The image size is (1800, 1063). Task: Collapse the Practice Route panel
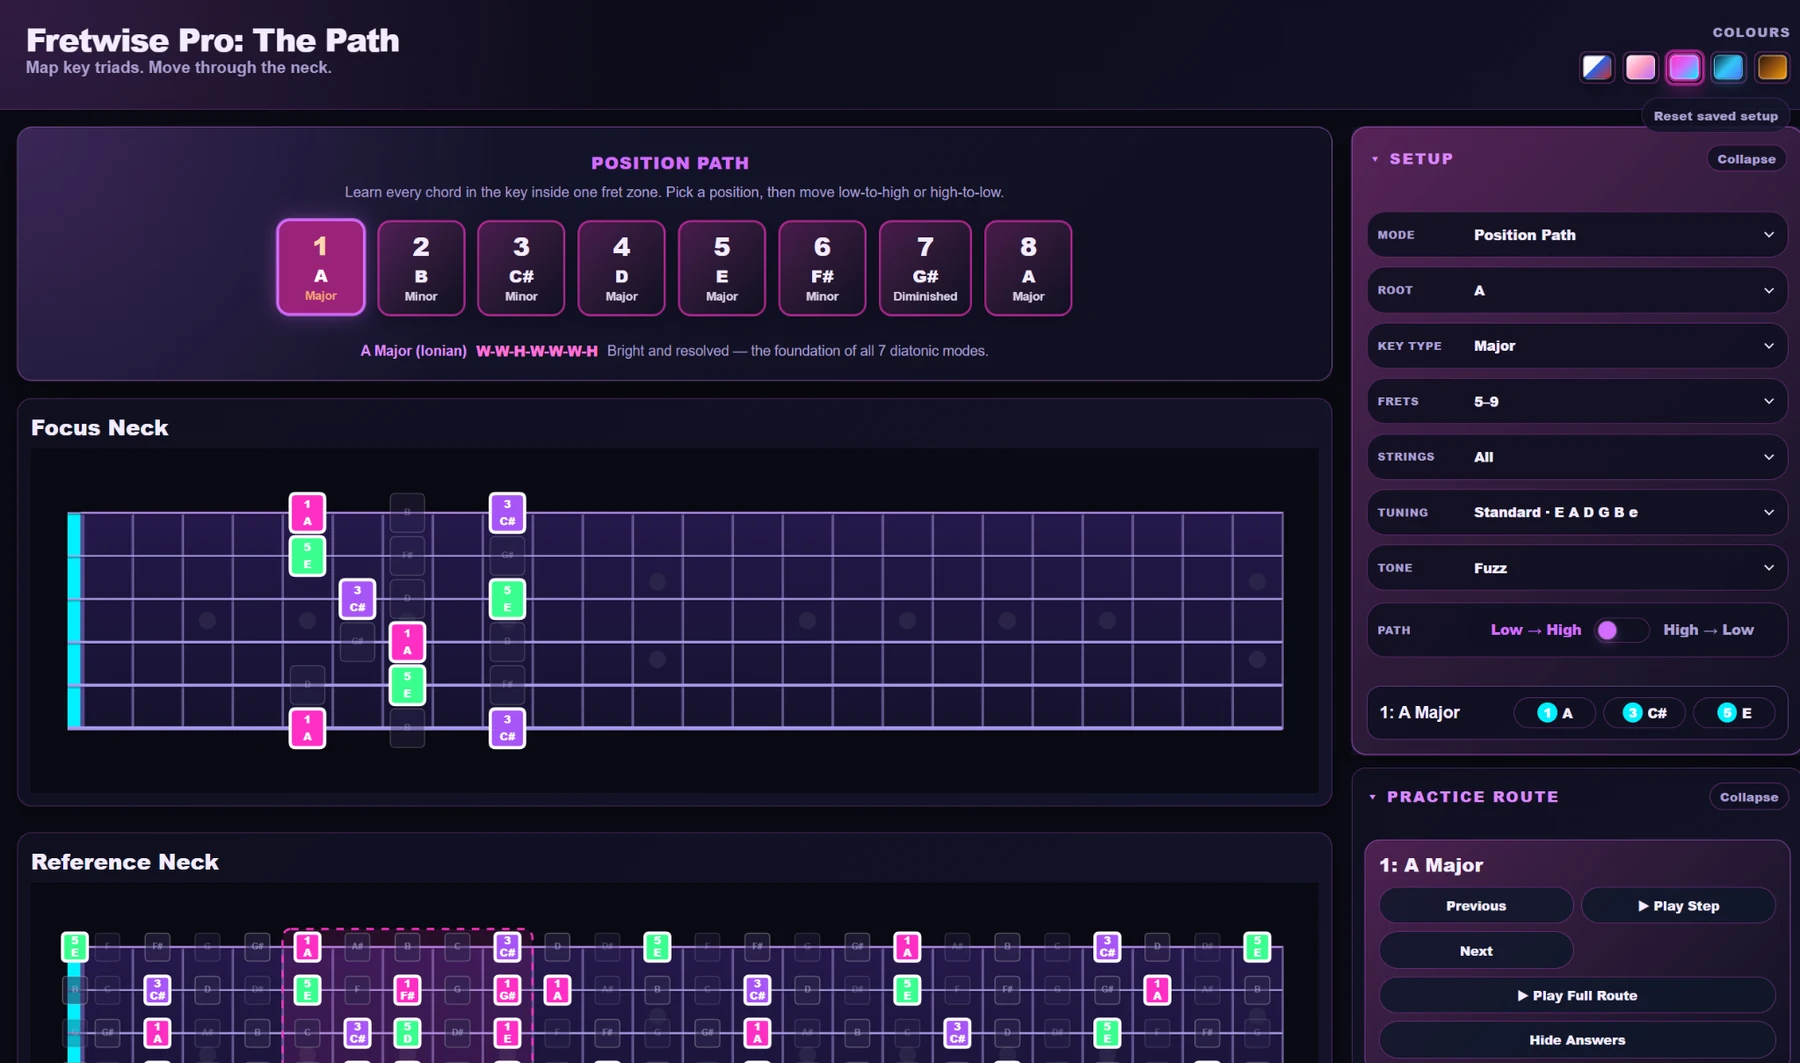point(1748,797)
